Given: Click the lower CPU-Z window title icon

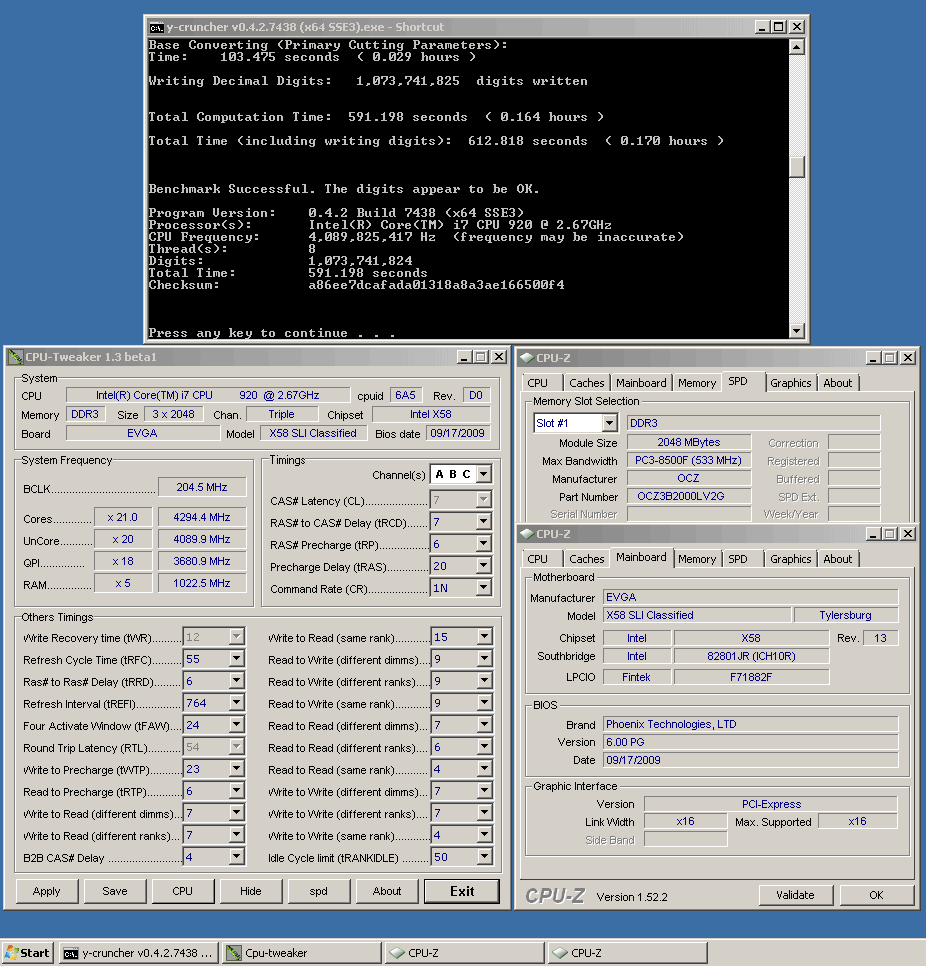Looking at the screenshot, I should pos(526,534).
